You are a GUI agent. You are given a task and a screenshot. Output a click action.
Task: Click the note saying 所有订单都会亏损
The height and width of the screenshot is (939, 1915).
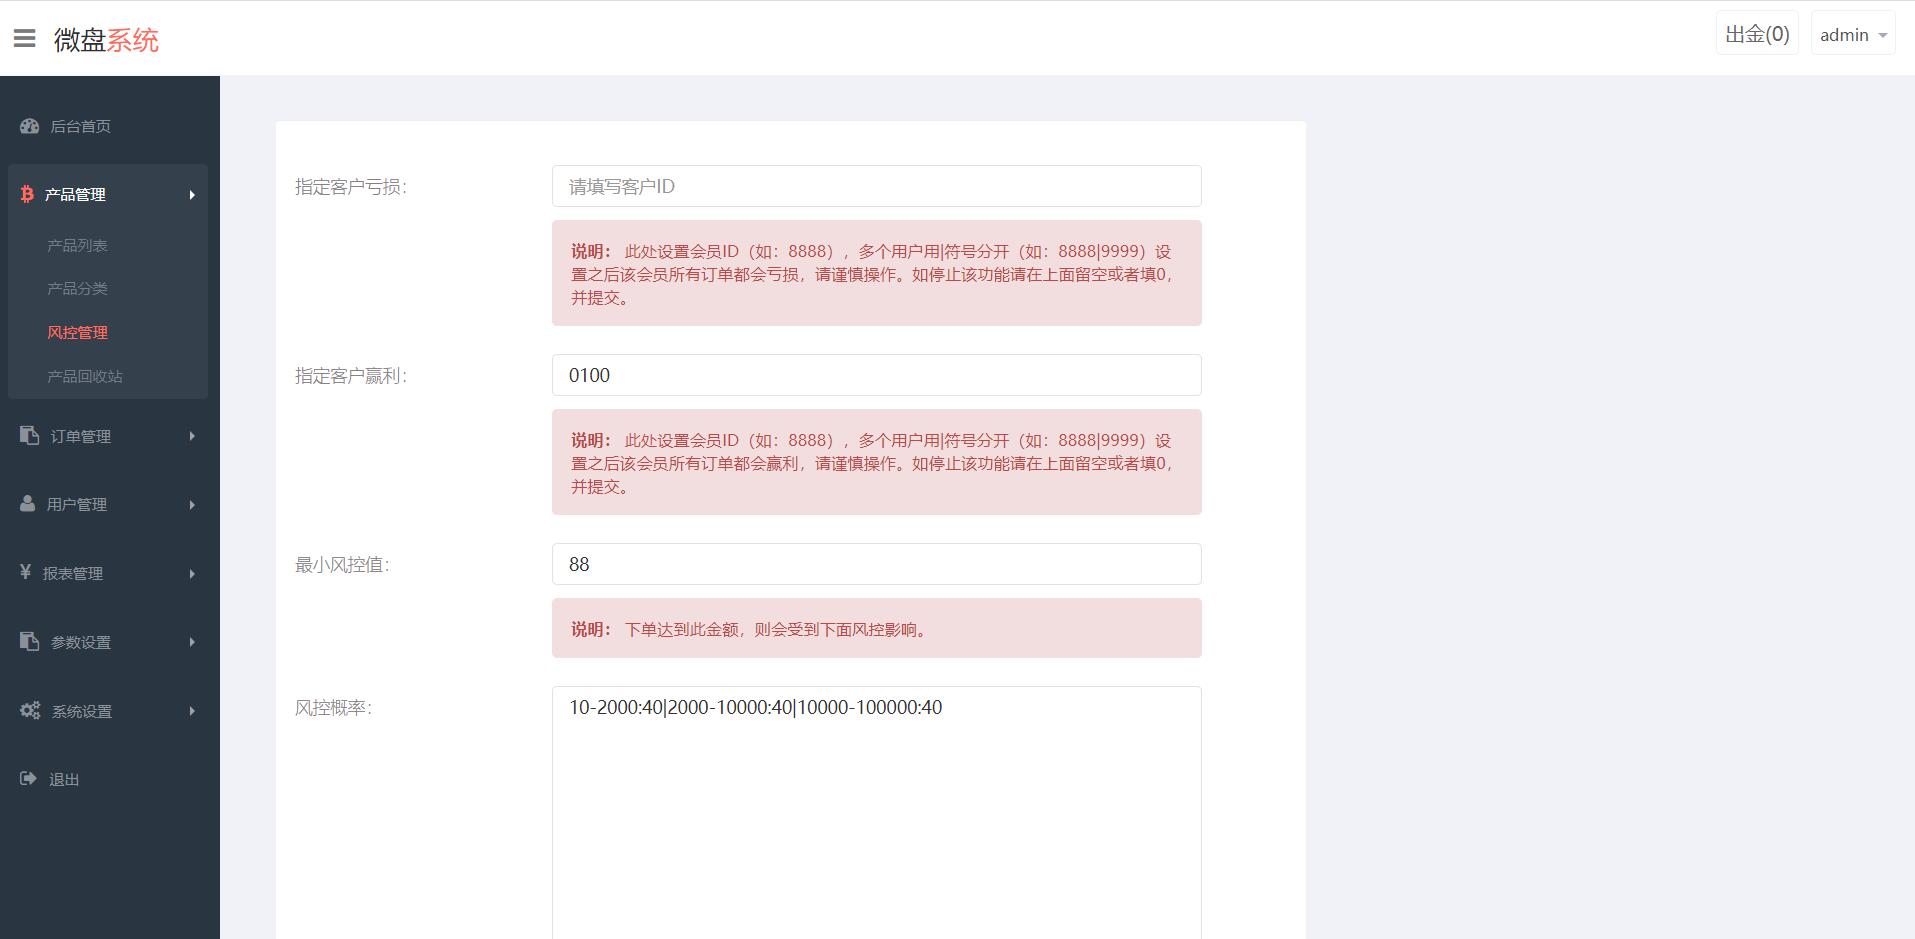tap(877, 273)
